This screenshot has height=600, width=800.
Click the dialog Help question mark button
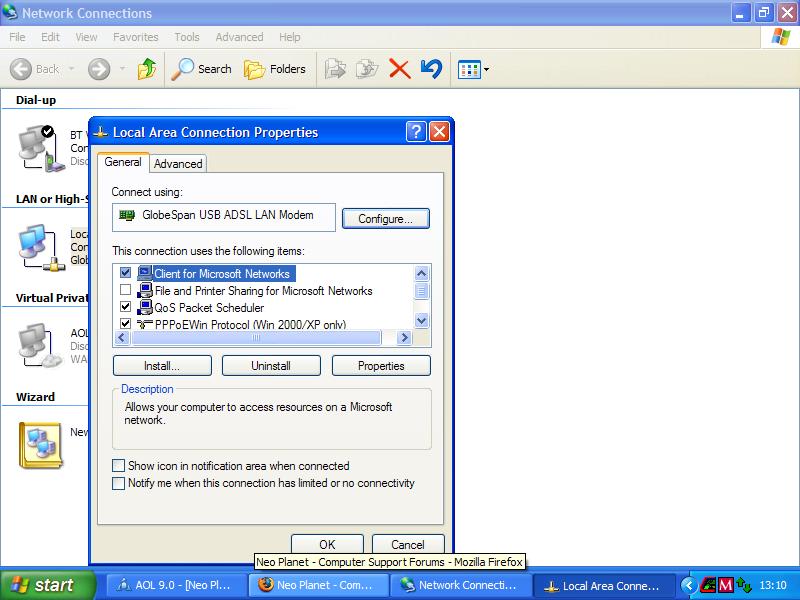[x=416, y=132]
